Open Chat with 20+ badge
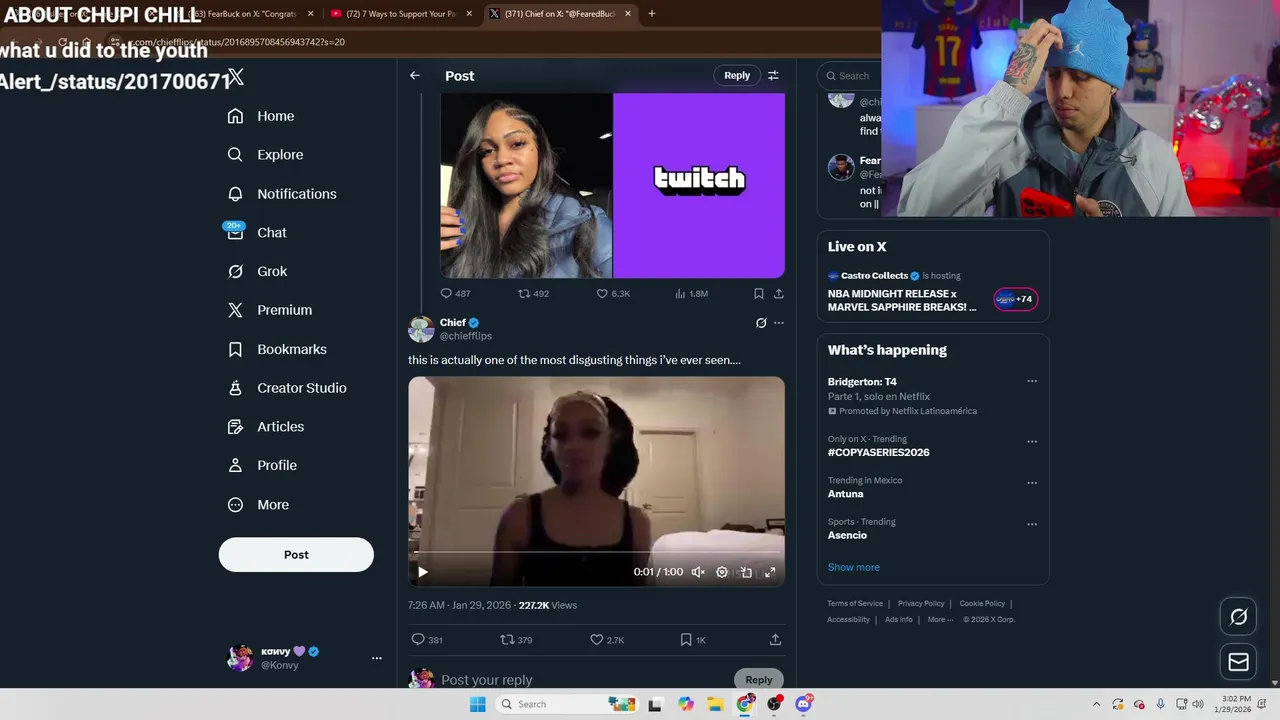This screenshot has width=1280, height=720. (x=256, y=232)
